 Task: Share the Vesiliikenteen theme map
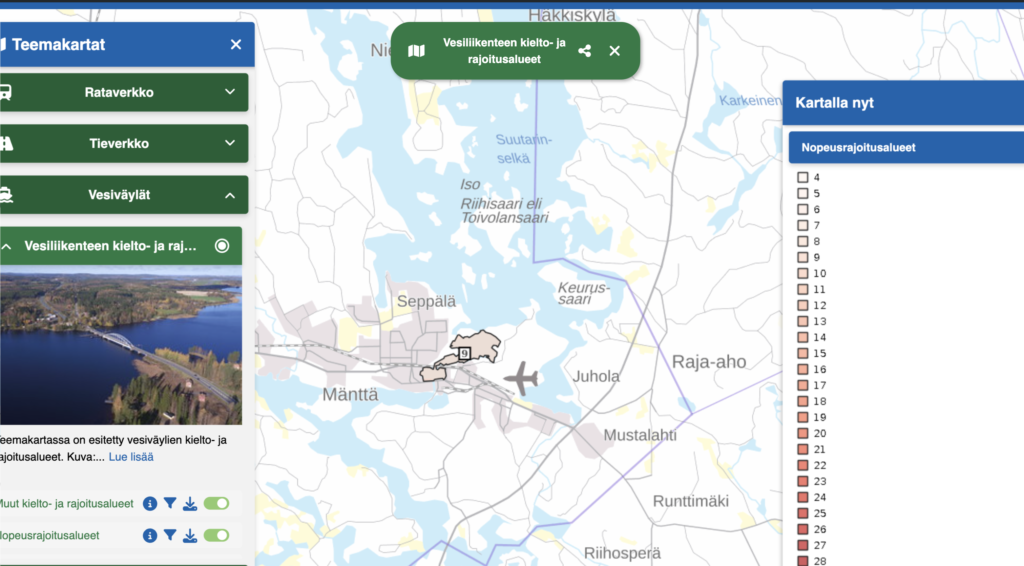click(585, 51)
